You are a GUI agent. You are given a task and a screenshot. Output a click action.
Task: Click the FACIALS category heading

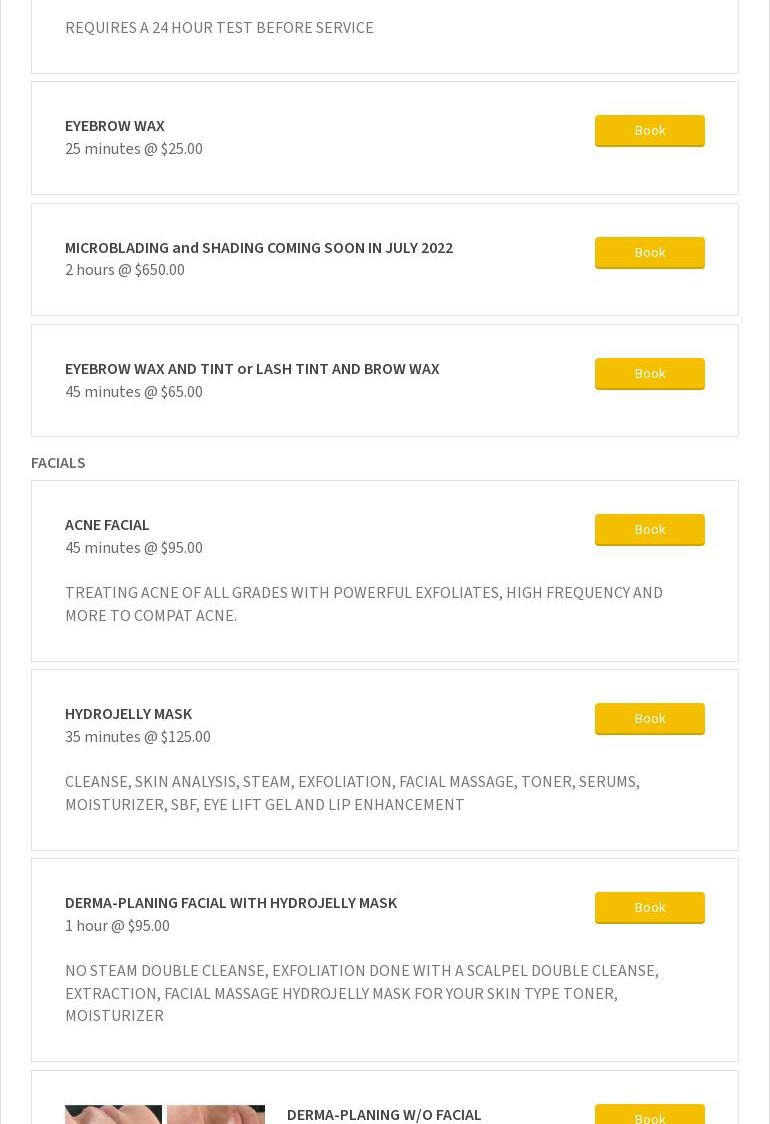(58, 463)
